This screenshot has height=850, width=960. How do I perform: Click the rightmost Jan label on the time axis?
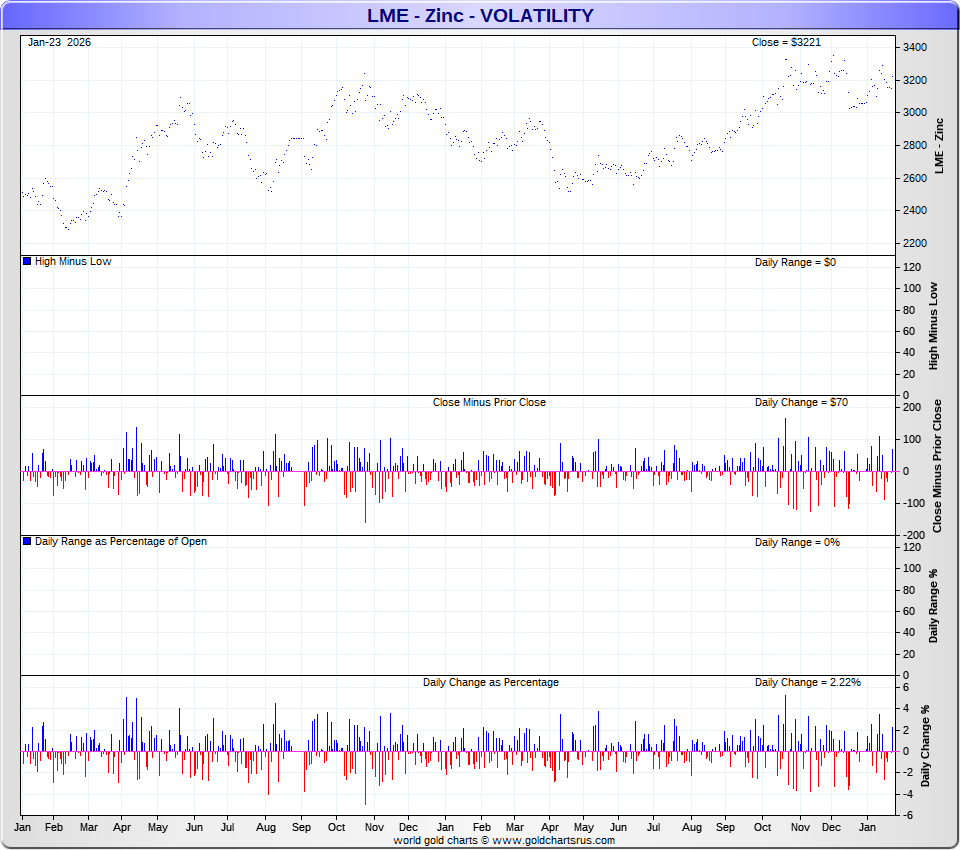pos(870,827)
